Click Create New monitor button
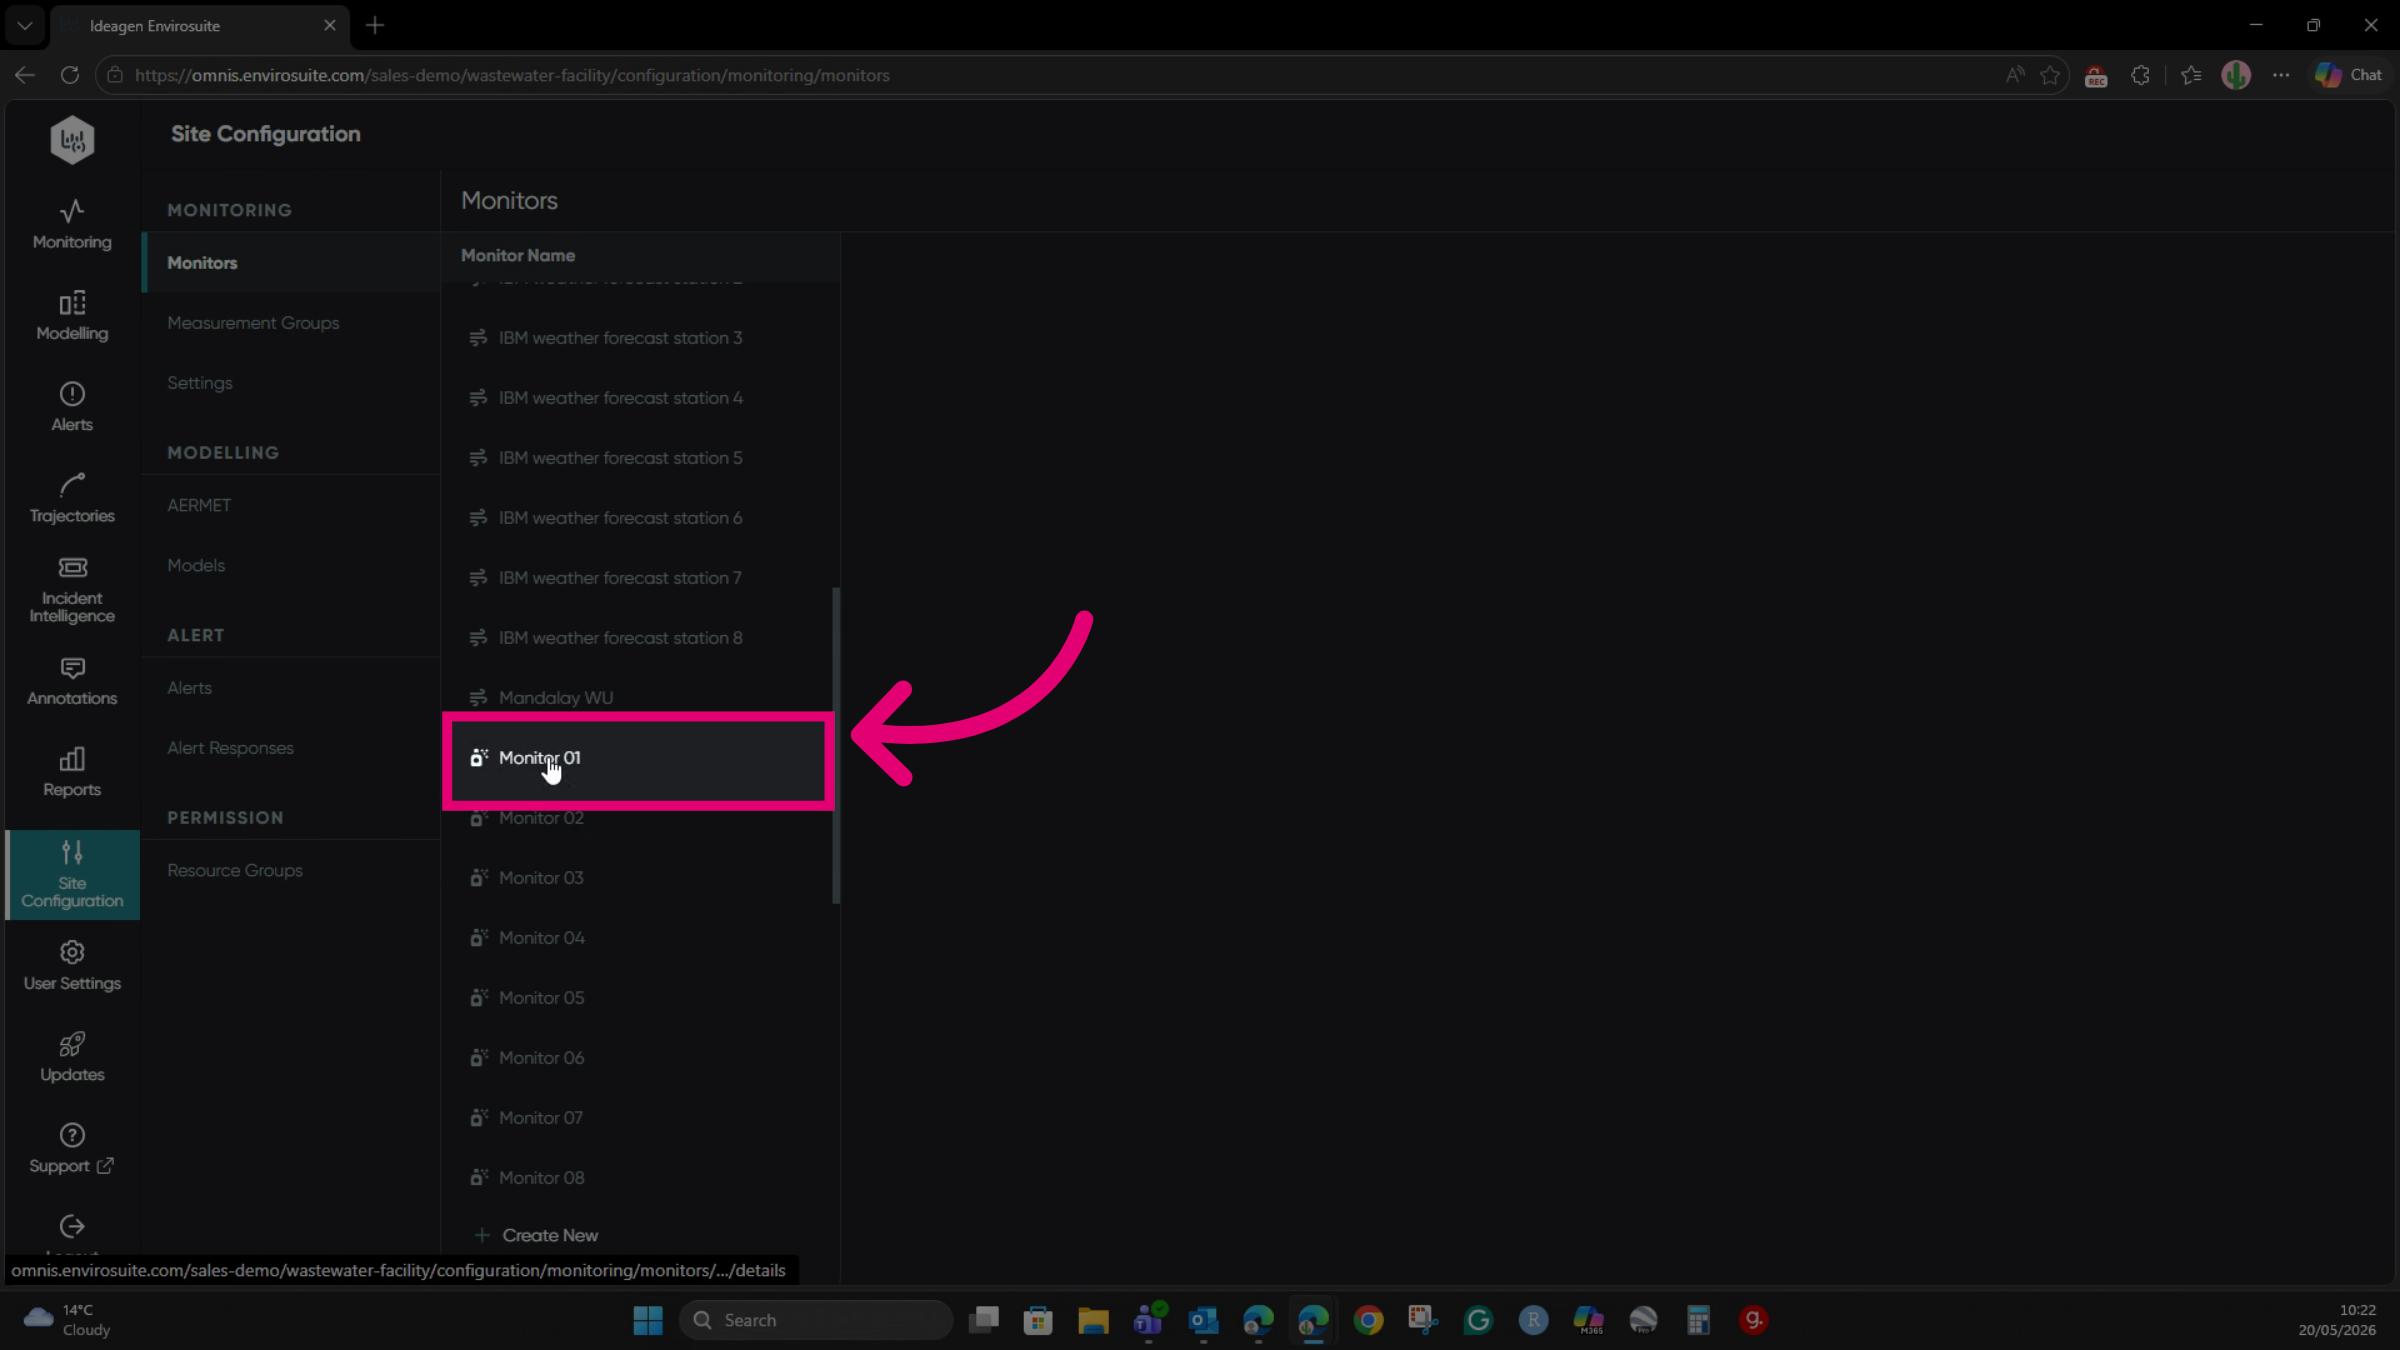This screenshot has width=2400, height=1350. 537,1236
